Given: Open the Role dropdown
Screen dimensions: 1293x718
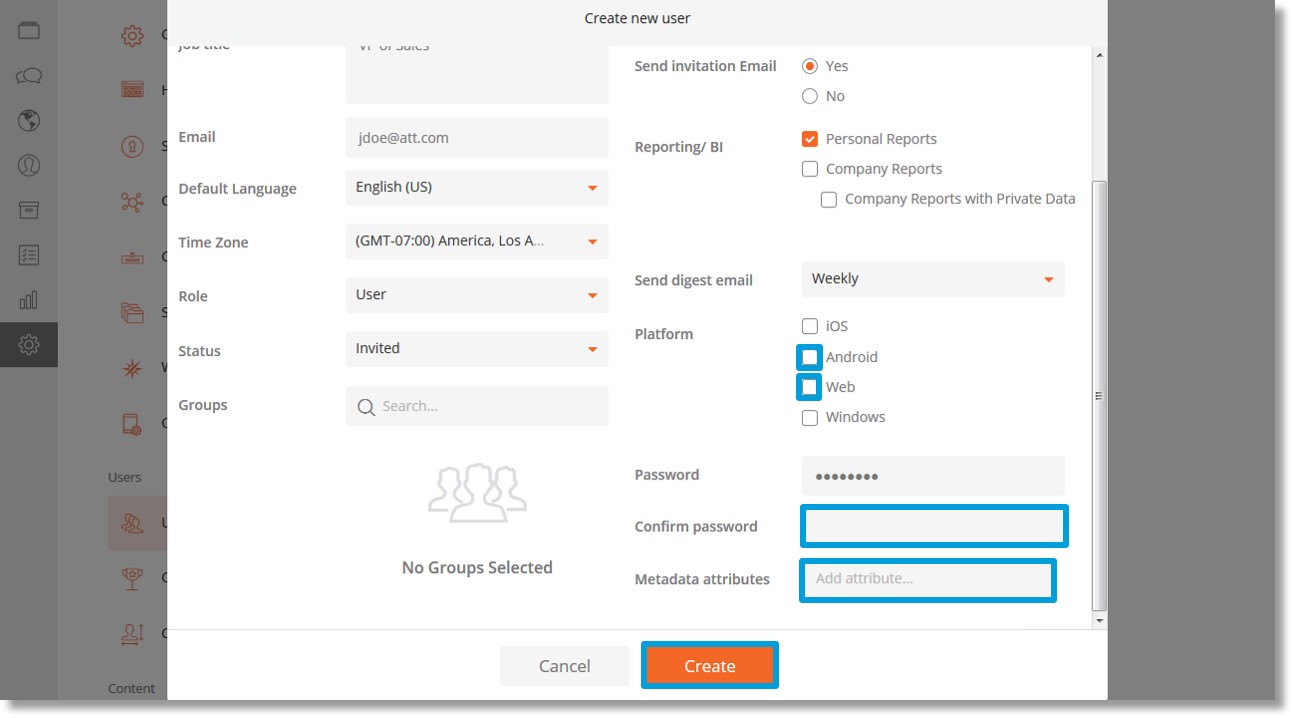Looking at the screenshot, I should click(477, 296).
